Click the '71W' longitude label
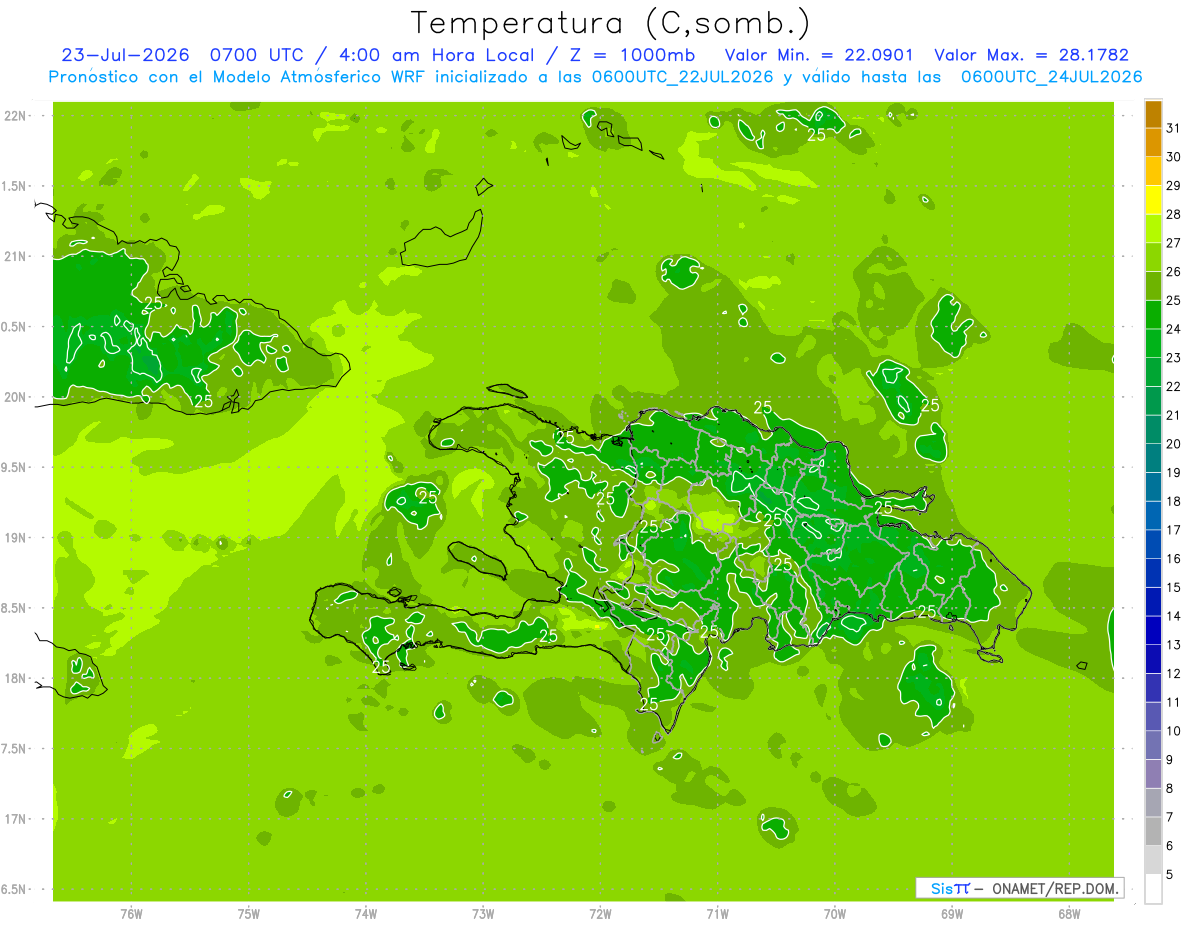The width and height of the screenshot is (1200, 927). pyautogui.click(x=717, y=913)
